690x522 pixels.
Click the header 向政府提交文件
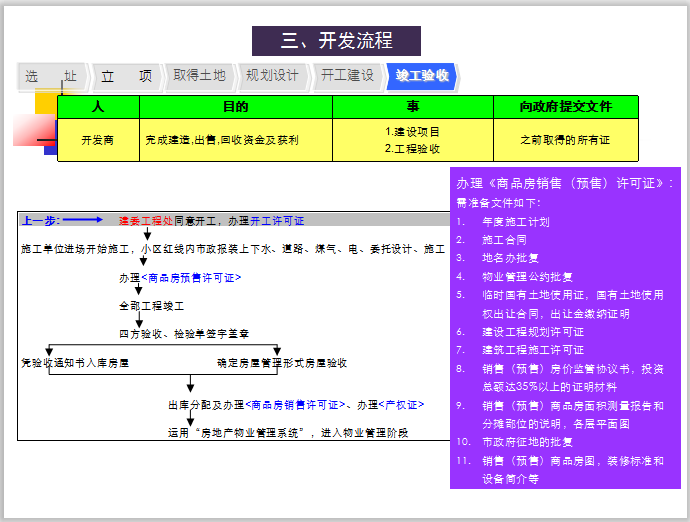565,107
